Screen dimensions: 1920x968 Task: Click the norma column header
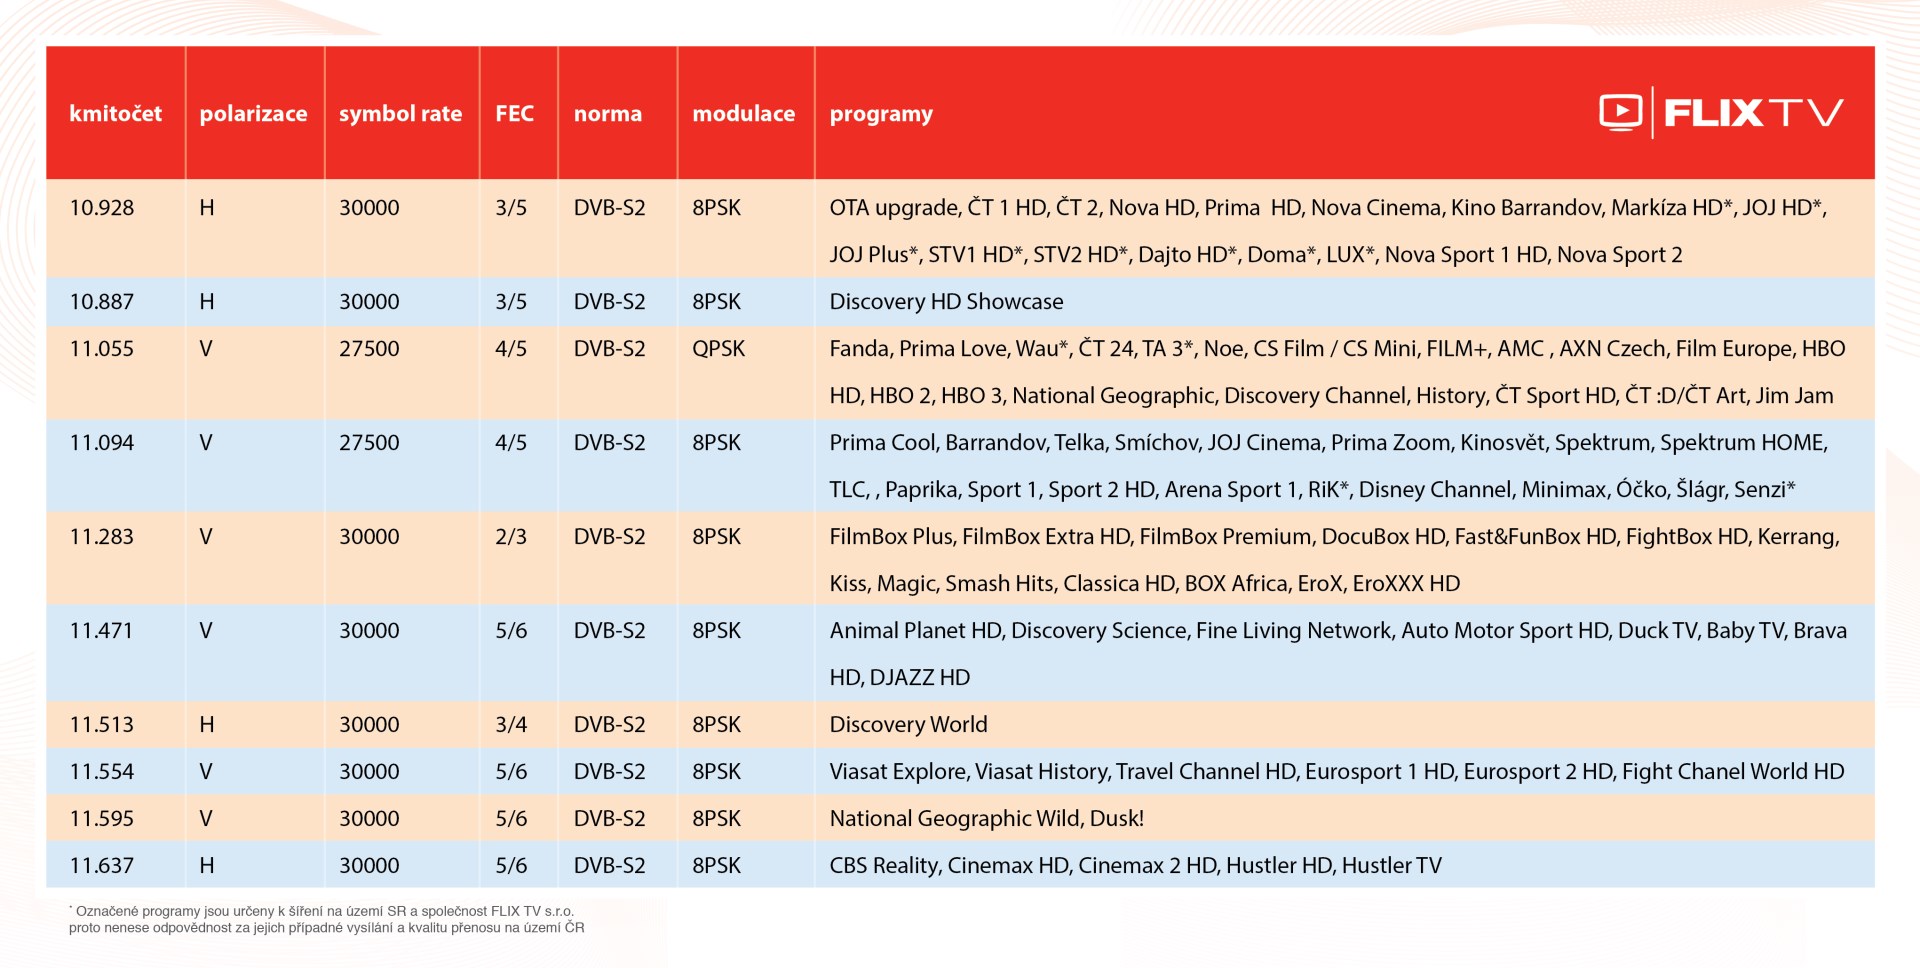coord(607,114)
